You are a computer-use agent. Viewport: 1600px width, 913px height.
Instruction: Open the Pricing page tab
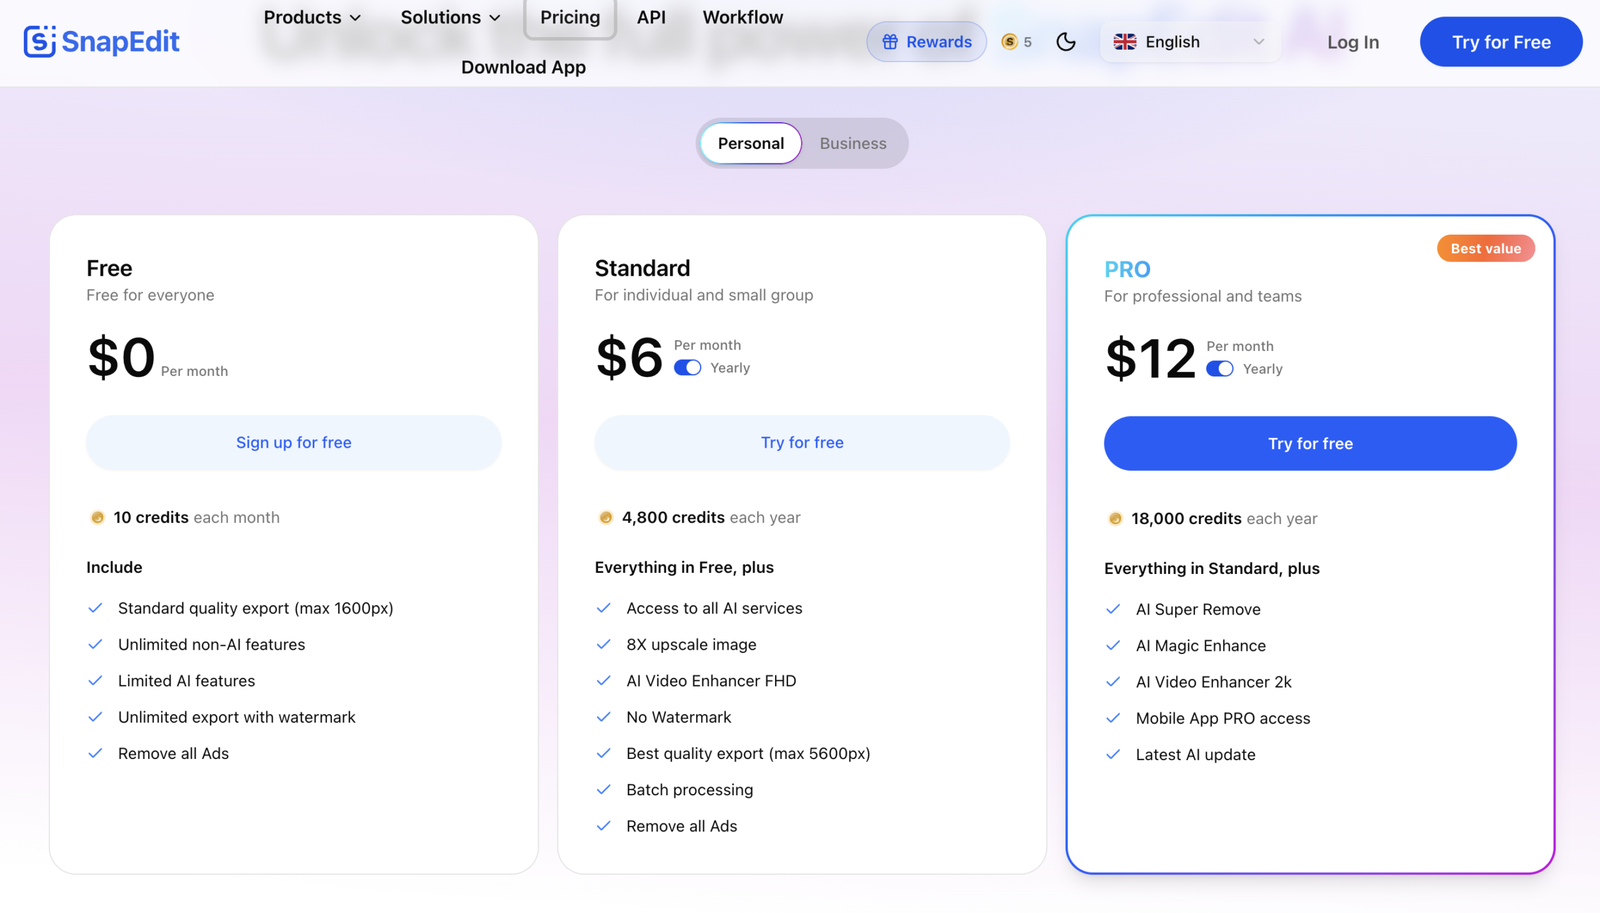[570, 17]
